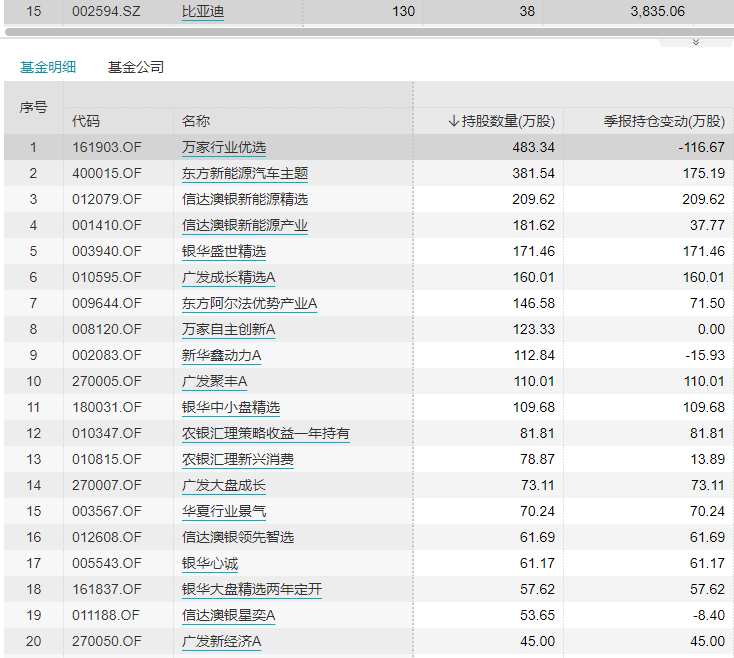Open fund link 广发聚丰A
The image size is (734, 658).
coord(214,381)
